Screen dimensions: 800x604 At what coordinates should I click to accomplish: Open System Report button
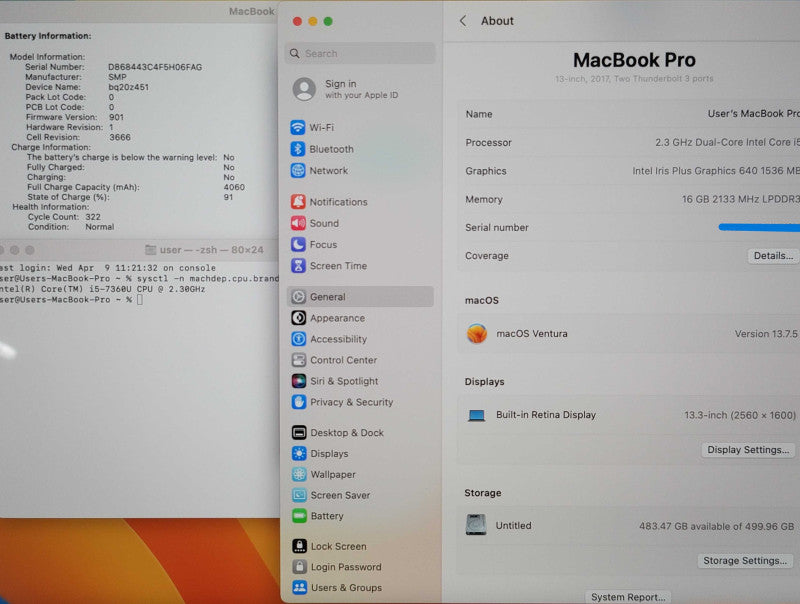click(628, 597)
